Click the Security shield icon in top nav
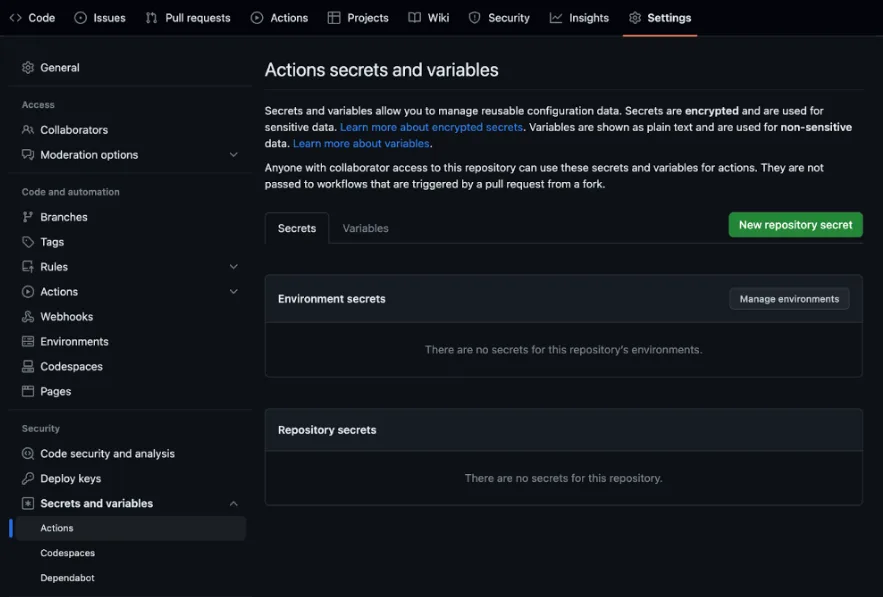Viewport: 883px width, 597px height. pyautogui.click(x=475, y=18)
